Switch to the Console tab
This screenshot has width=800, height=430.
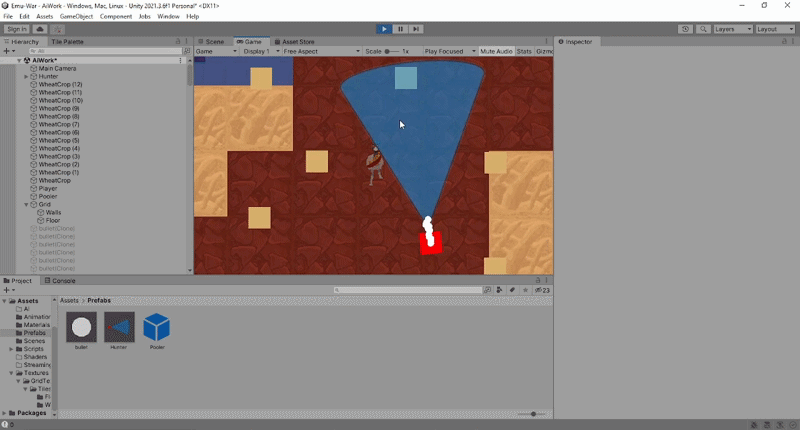pos(63,281)
